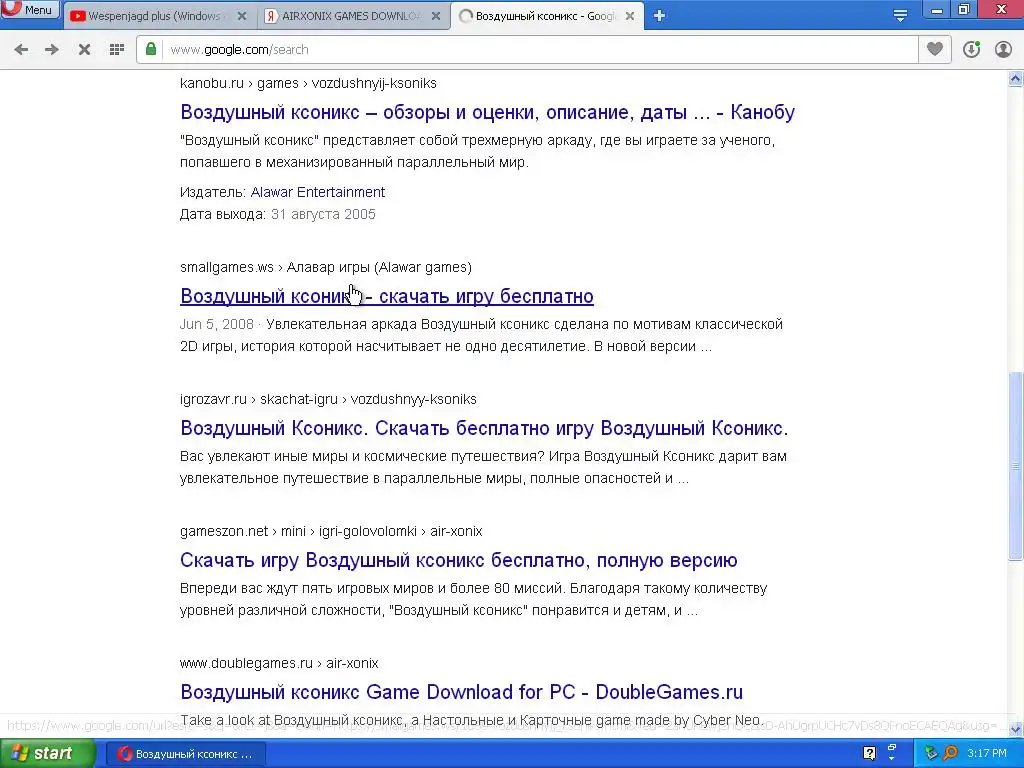Screen dimensions: 1024x768
Task: Open the Kanobu result Воздушный ксоникс обзоры
Action: tap(487, 112)
